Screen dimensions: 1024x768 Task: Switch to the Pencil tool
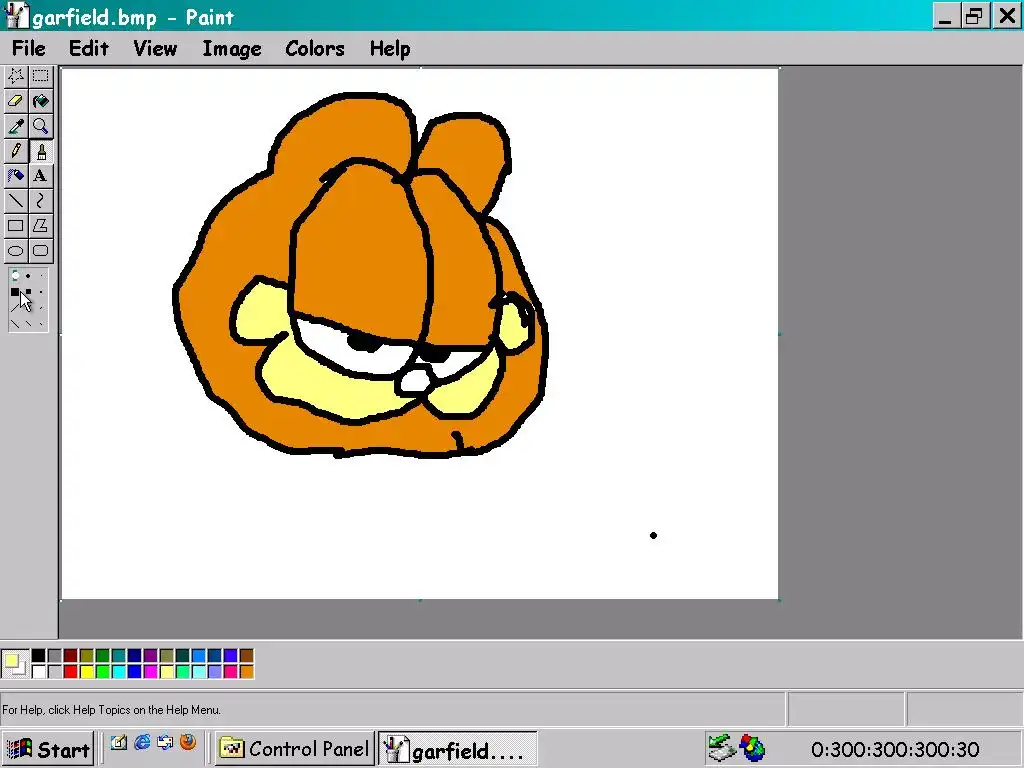pos(16,151)
